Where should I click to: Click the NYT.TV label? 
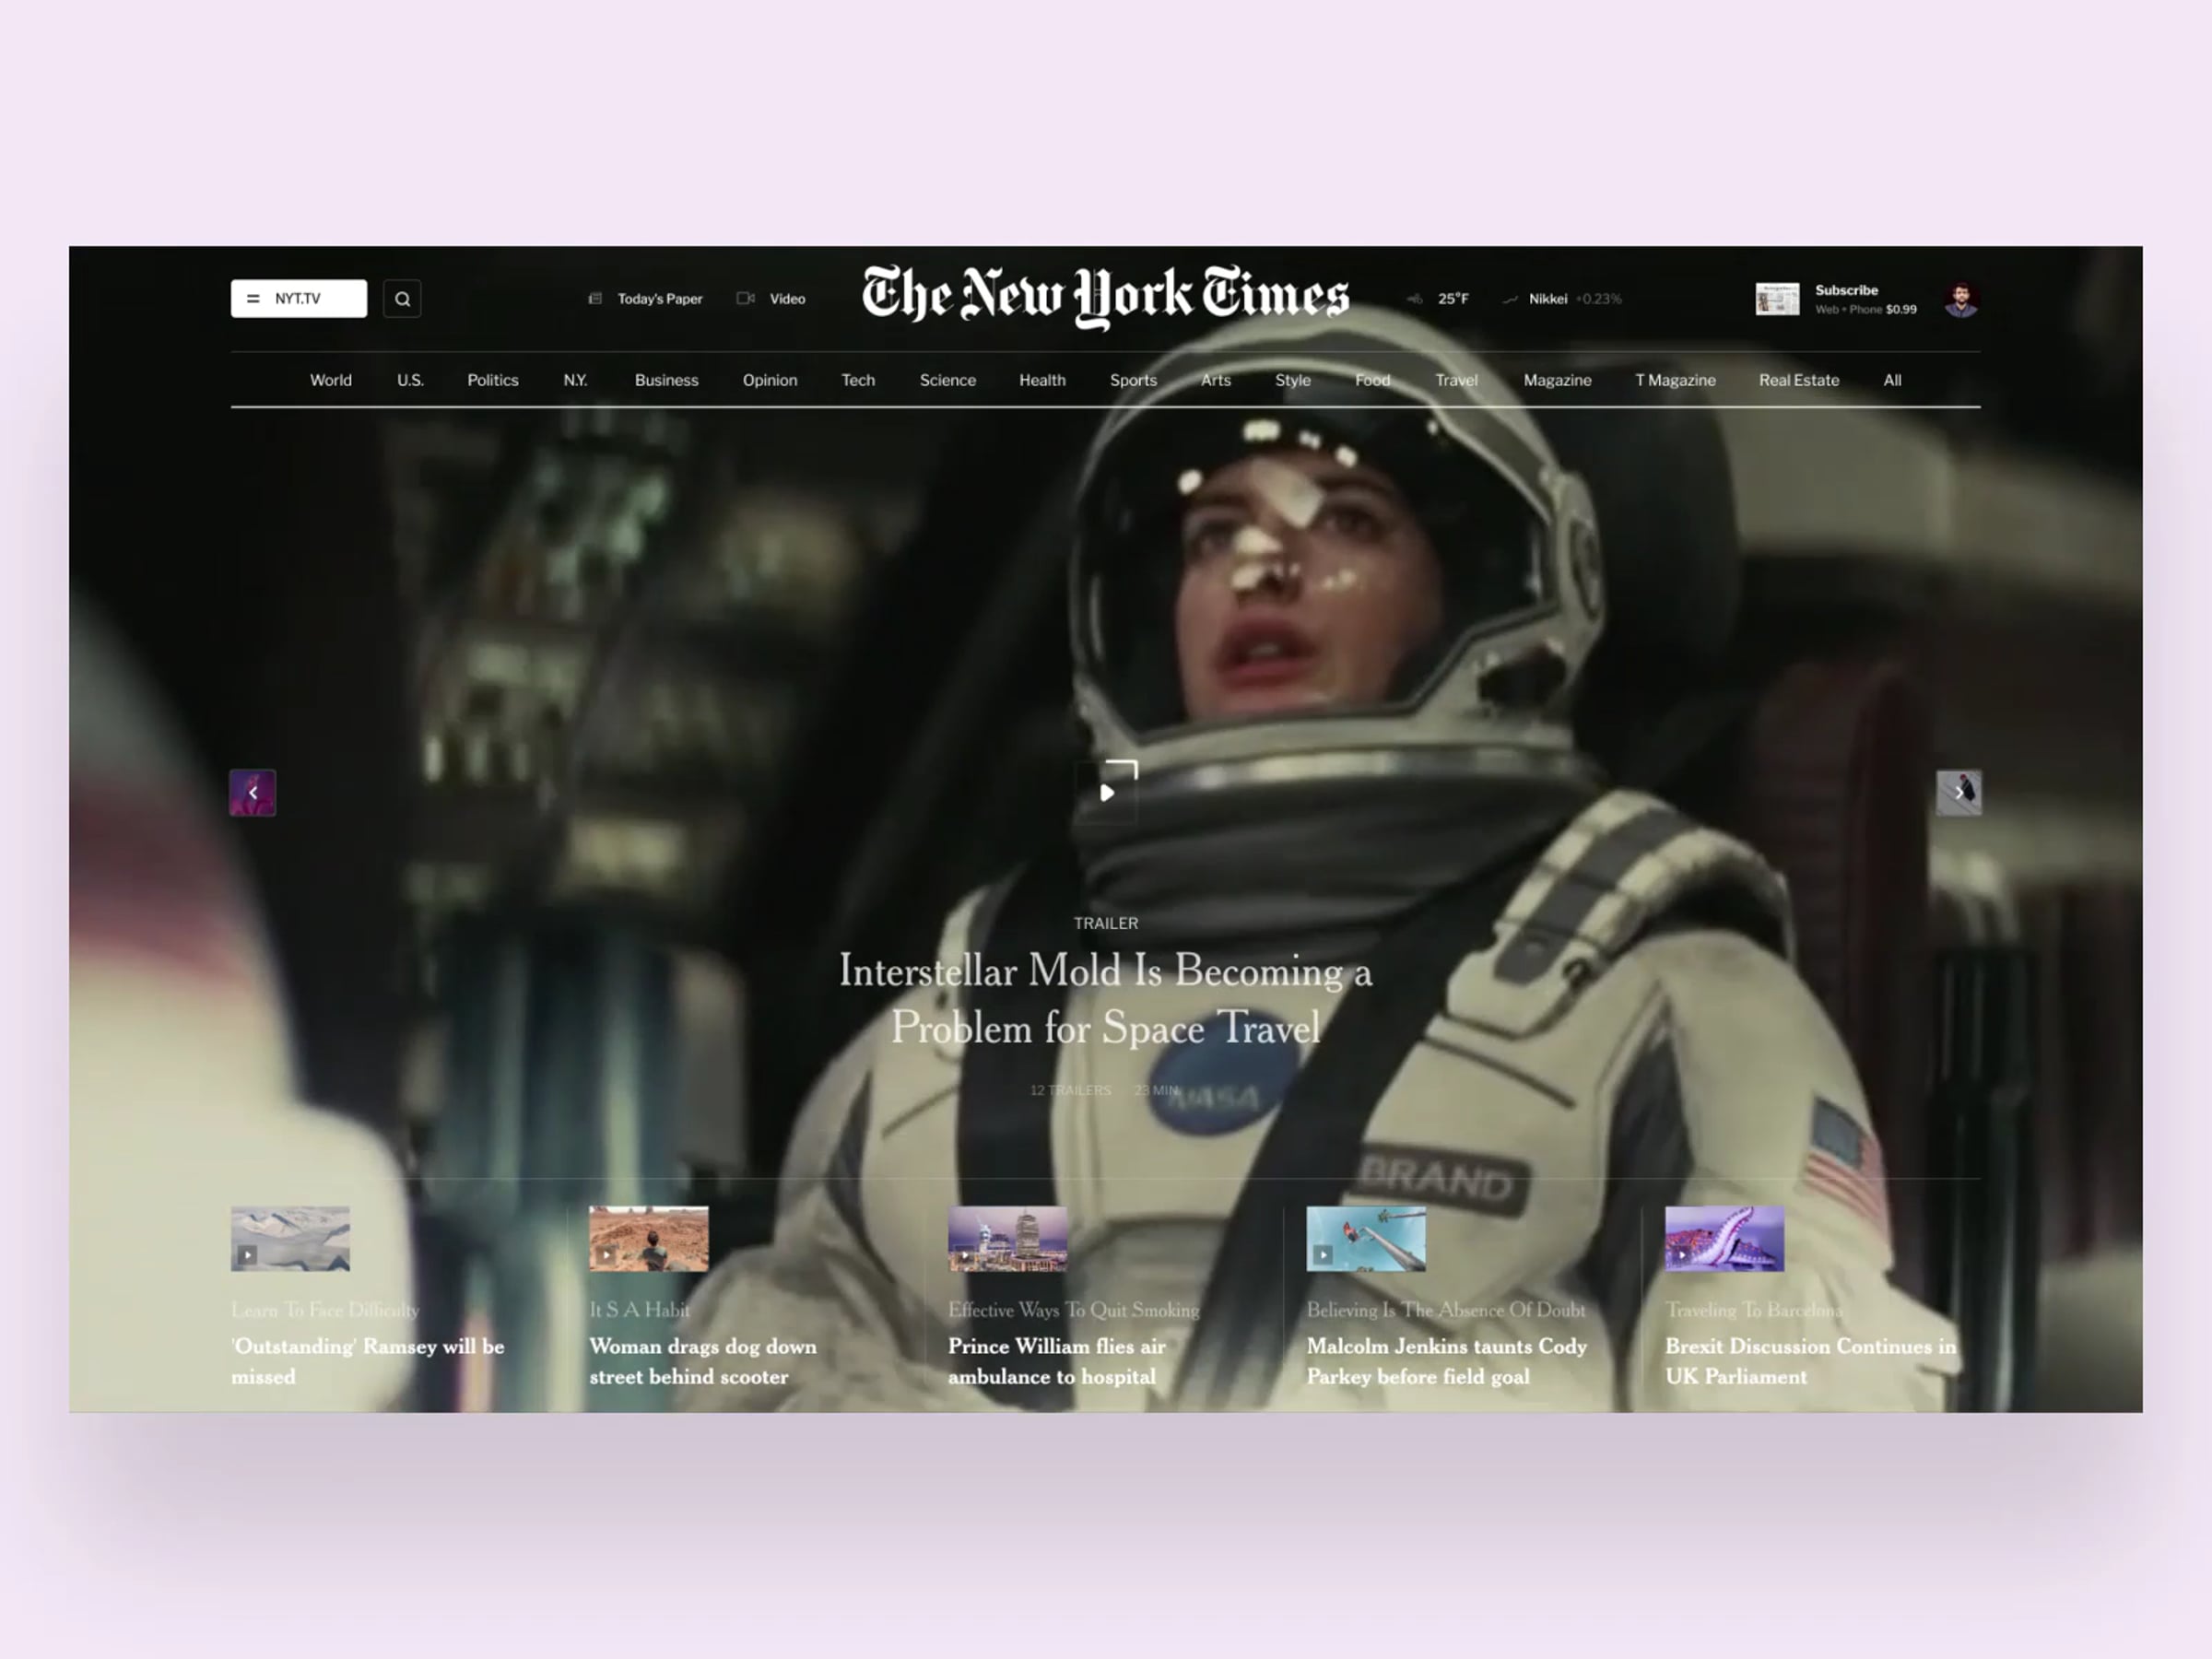(298, 299)
